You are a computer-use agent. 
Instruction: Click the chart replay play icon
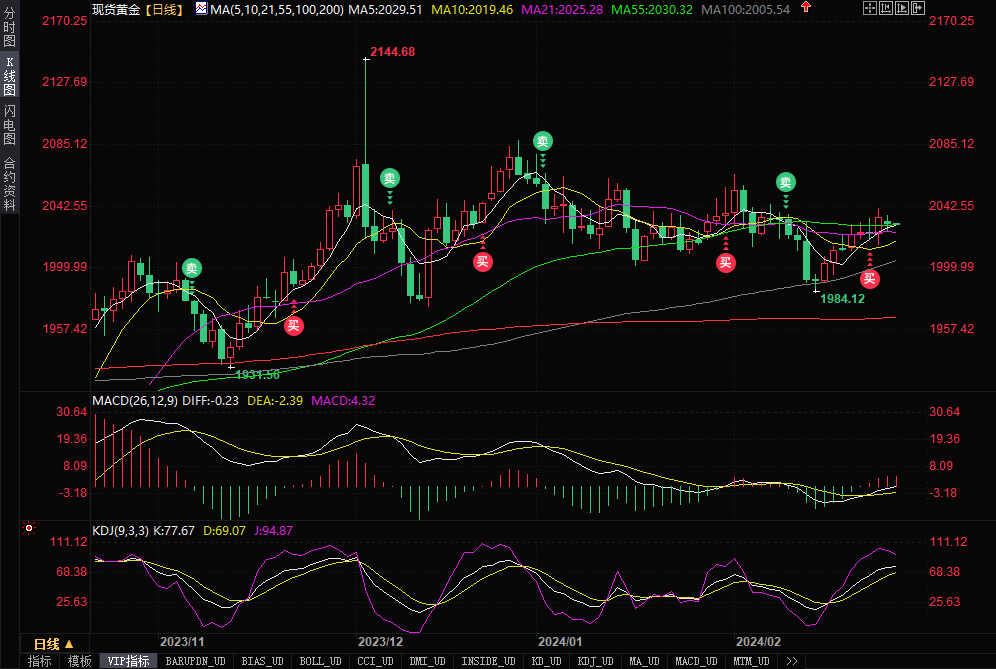pyautogui.click(x=901, y=8)
